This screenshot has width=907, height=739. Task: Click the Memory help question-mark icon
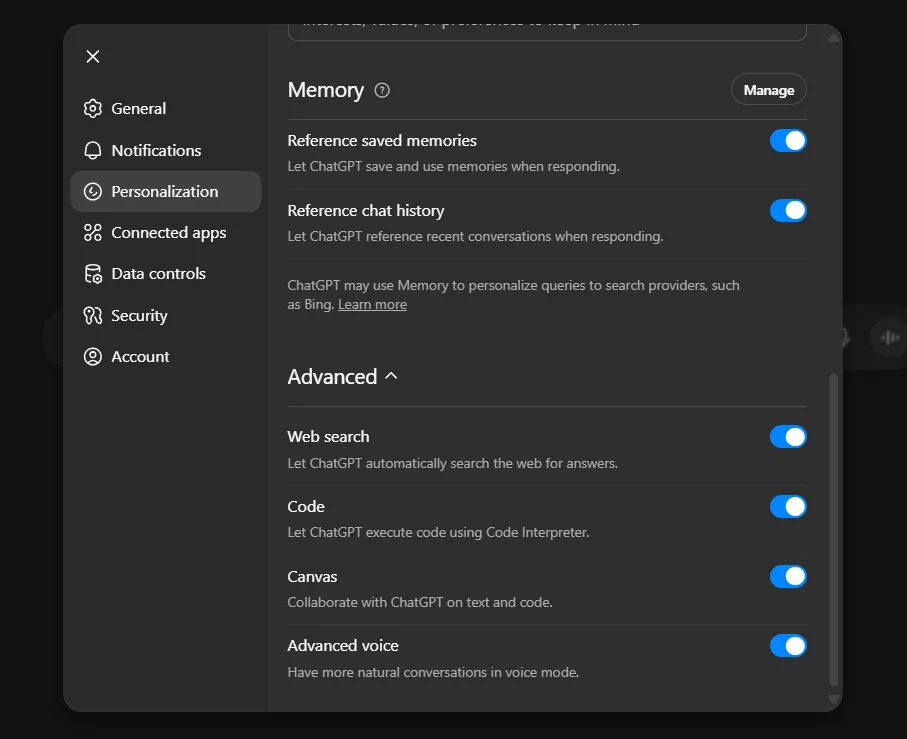point(381,90)
